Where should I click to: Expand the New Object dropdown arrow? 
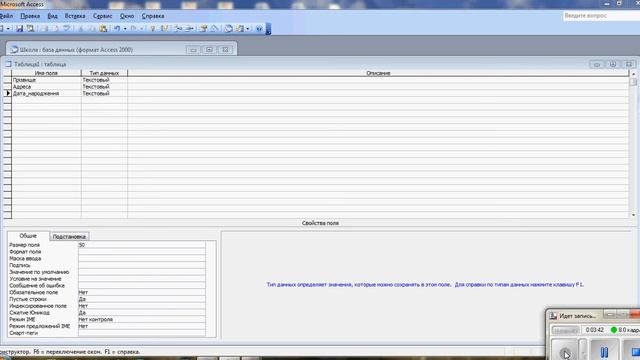247,29
